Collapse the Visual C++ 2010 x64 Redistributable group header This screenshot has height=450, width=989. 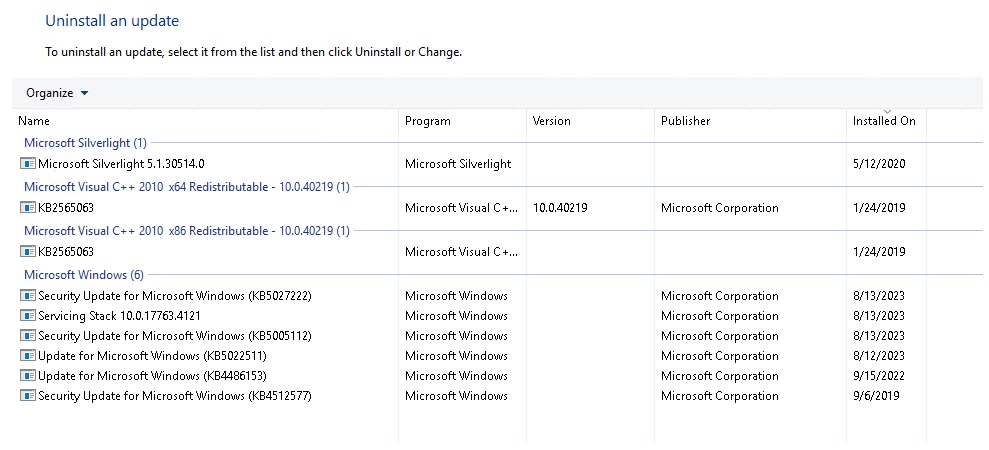187,187
